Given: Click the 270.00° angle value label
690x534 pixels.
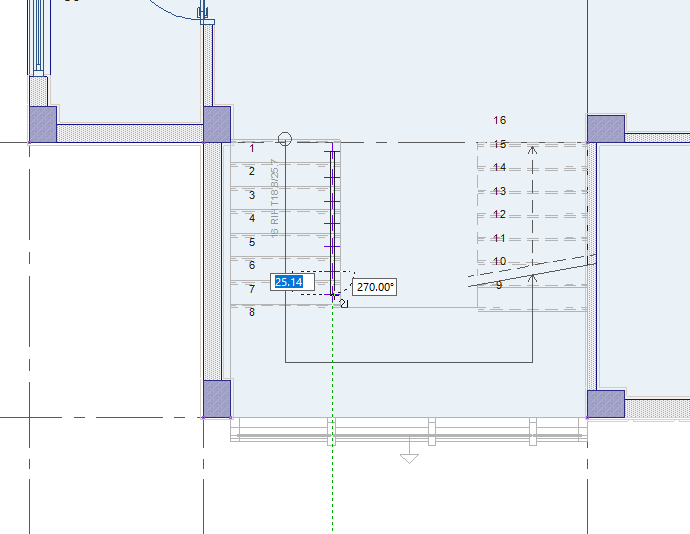Looking at the screenshot, I should [374, 287].
